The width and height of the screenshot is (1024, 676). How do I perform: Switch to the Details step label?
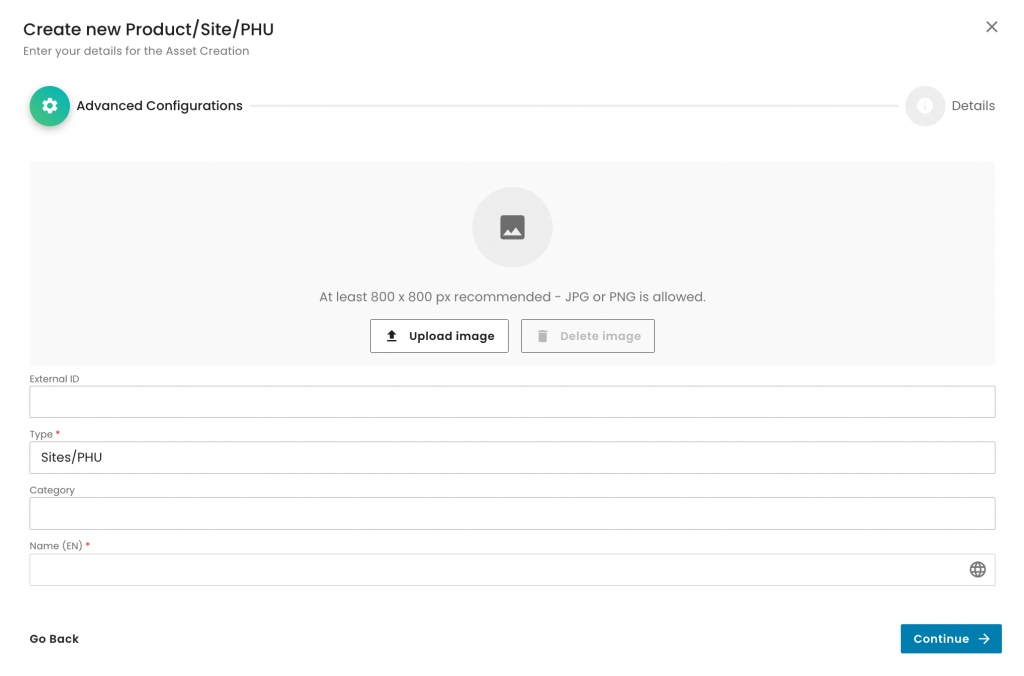click(972, 106)
